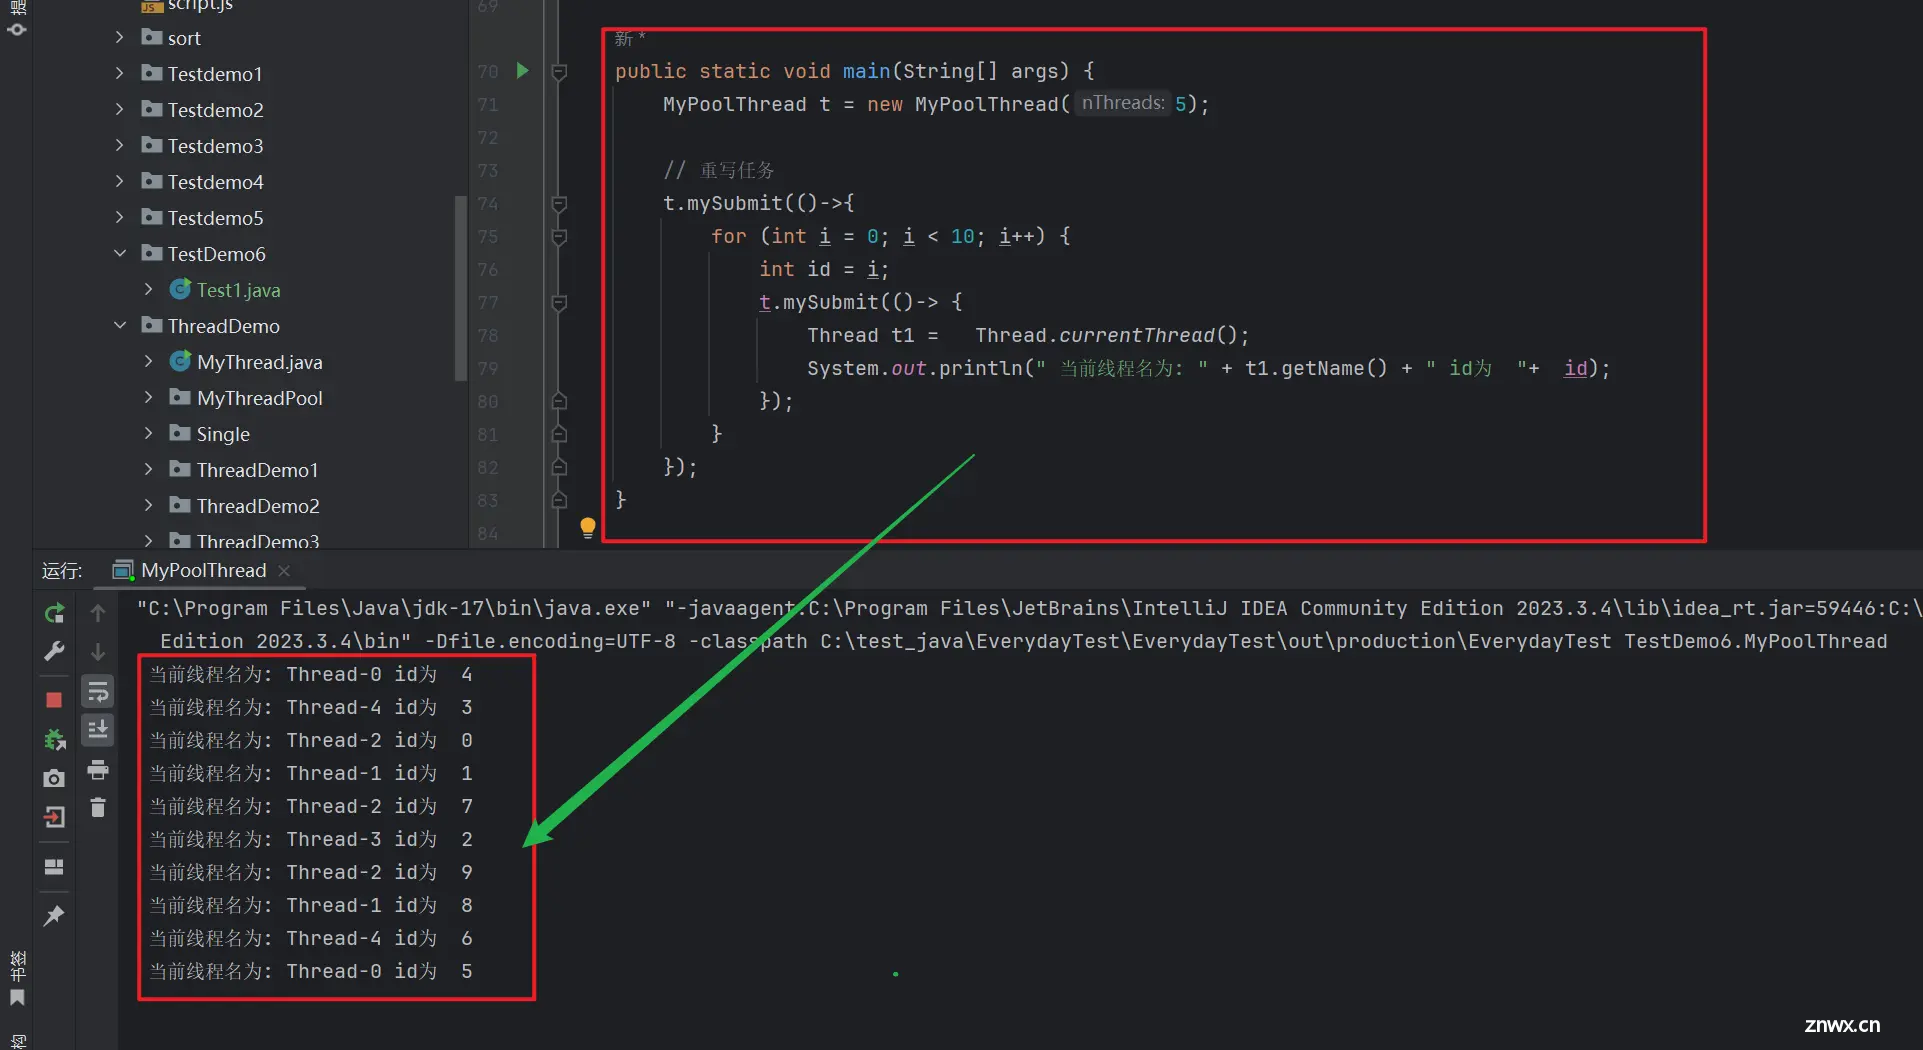The height and width of the screenshot is (1050, 1923).
Task: Click currentThread method in code
Action: point(1137,335)
